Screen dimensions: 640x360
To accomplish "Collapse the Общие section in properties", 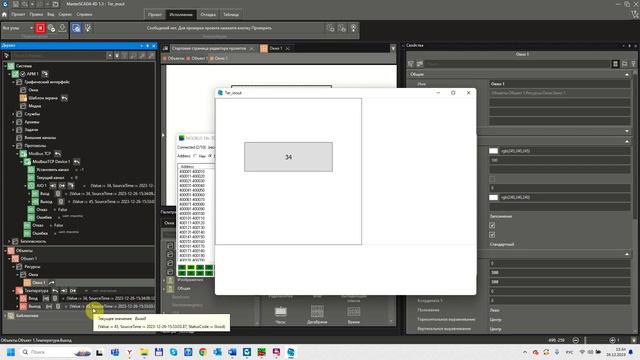I will [x=627, y=75].
